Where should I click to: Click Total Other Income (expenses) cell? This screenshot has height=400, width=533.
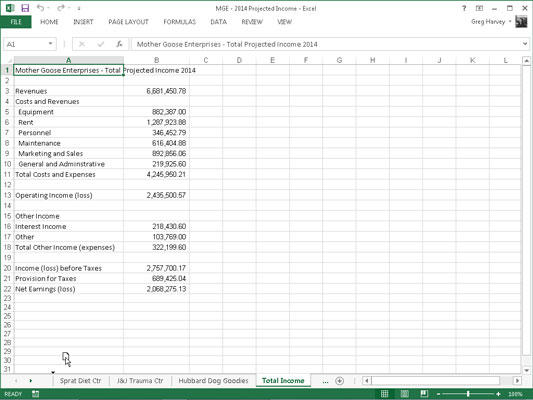[69, 247]
